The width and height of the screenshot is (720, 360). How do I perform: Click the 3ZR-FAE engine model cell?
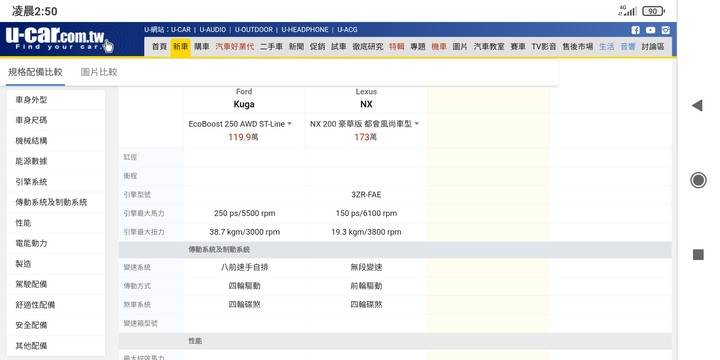click(x=366, y=195)
